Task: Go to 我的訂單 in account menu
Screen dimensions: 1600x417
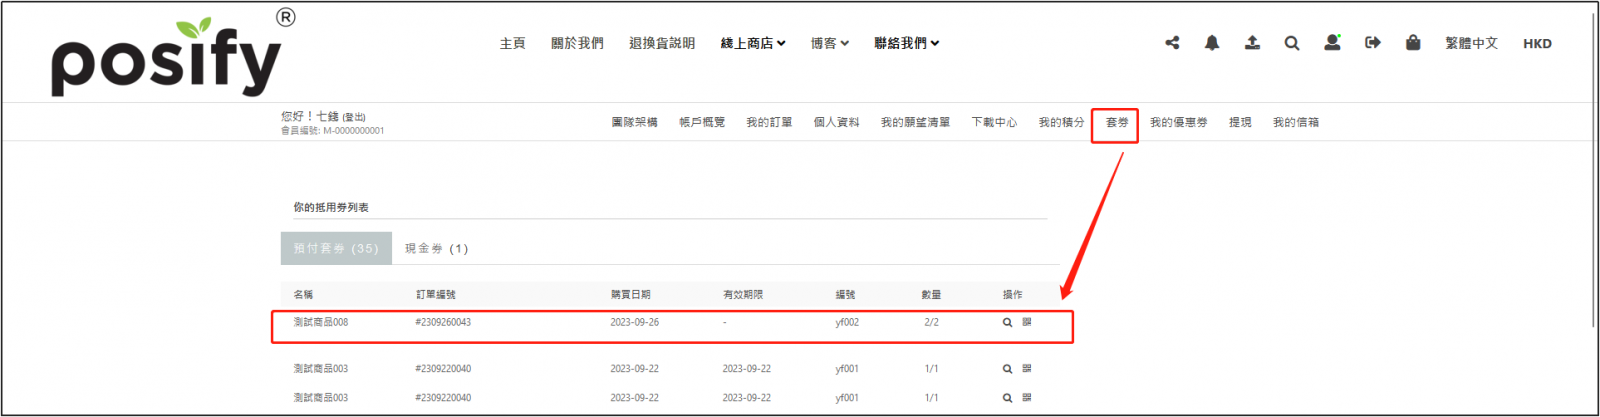Action: click(x=769, y=123)
